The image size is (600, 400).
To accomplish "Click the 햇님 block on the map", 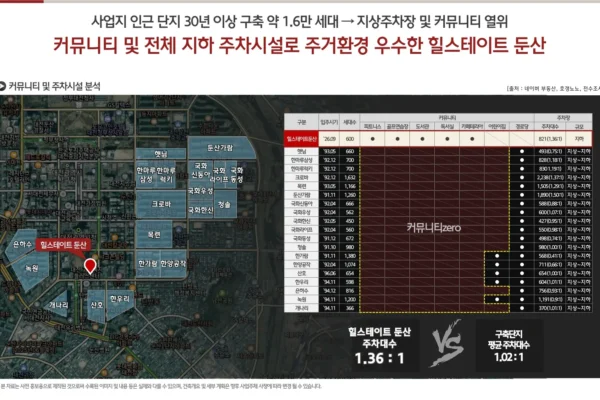I will pos(161,154).
